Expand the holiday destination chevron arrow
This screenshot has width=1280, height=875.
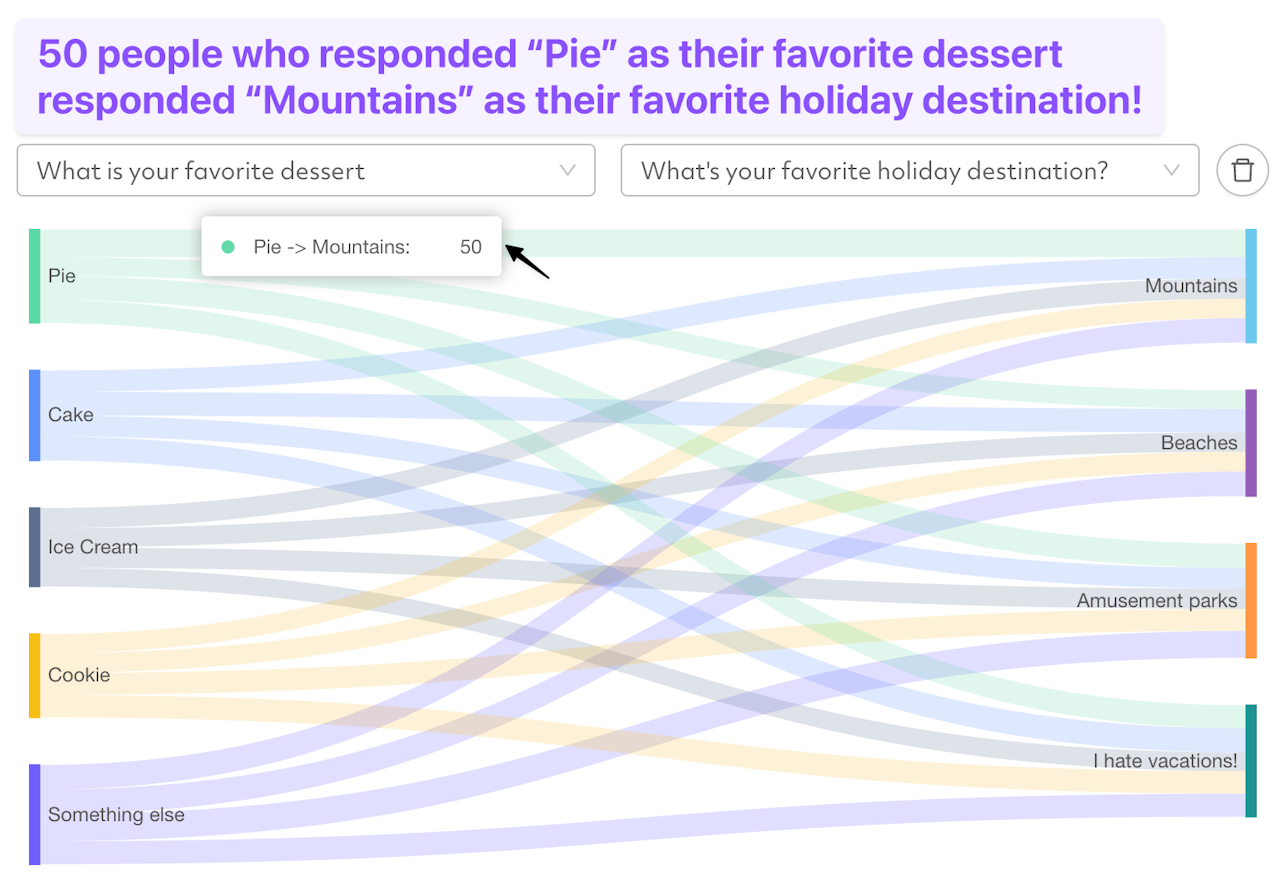click(x=1172, y=170)
